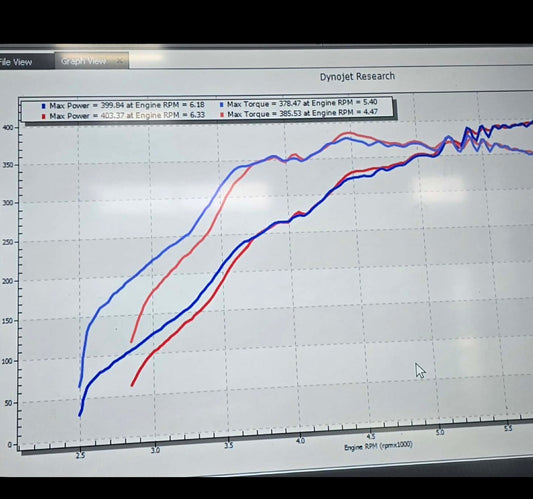Click the Dynojet Research graph title

coord(357,76)
